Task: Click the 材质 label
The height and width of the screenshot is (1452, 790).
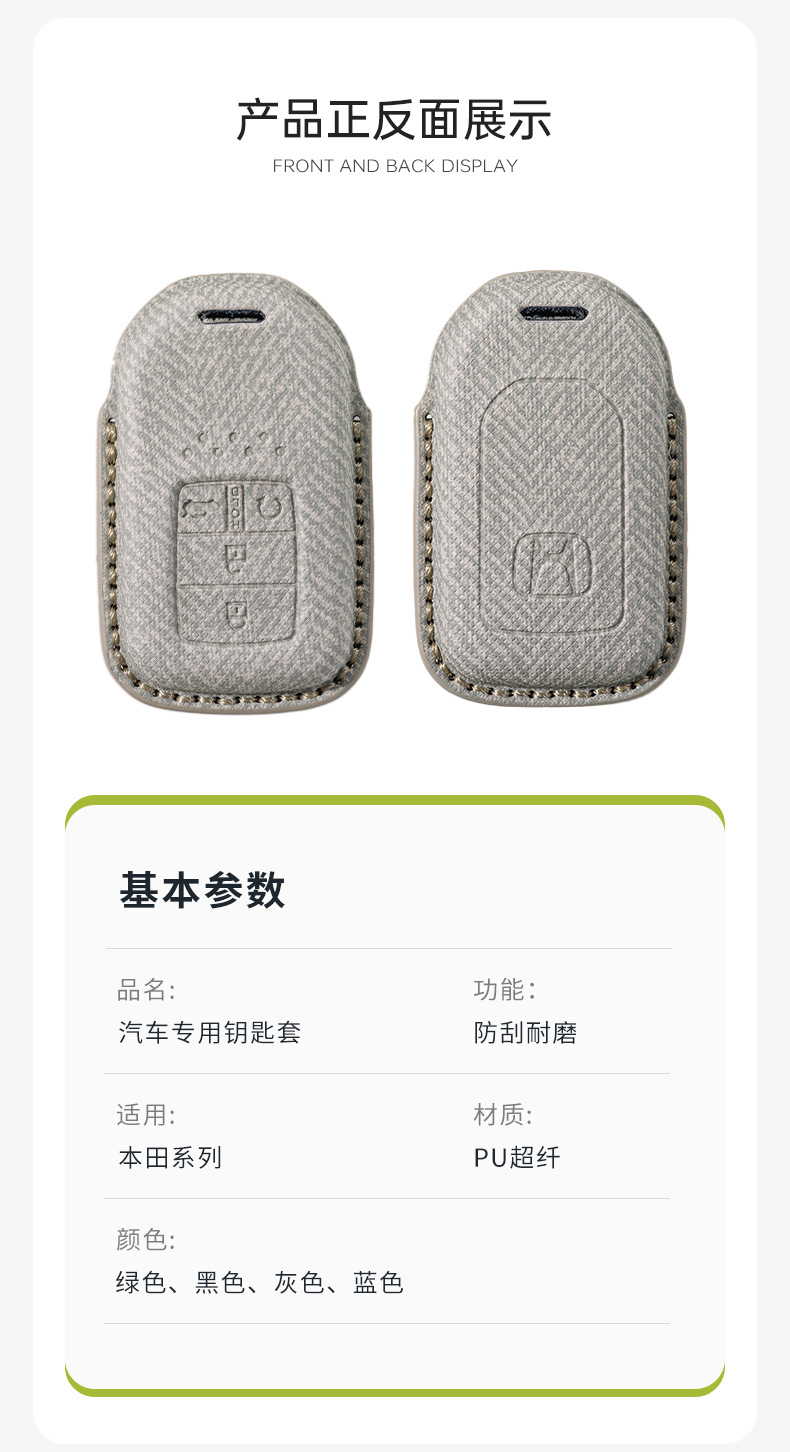Action: pyautogui.click(x=503, y=1115)
